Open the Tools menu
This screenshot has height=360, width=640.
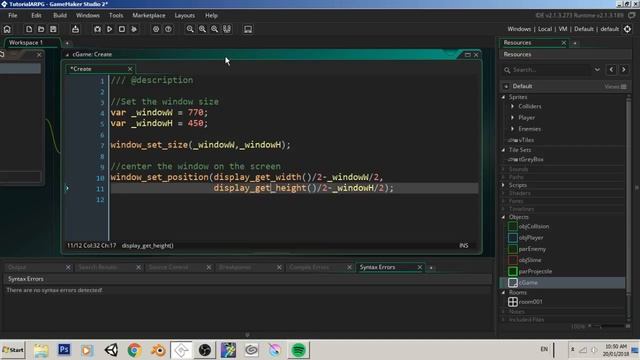(x=116, y=15)
